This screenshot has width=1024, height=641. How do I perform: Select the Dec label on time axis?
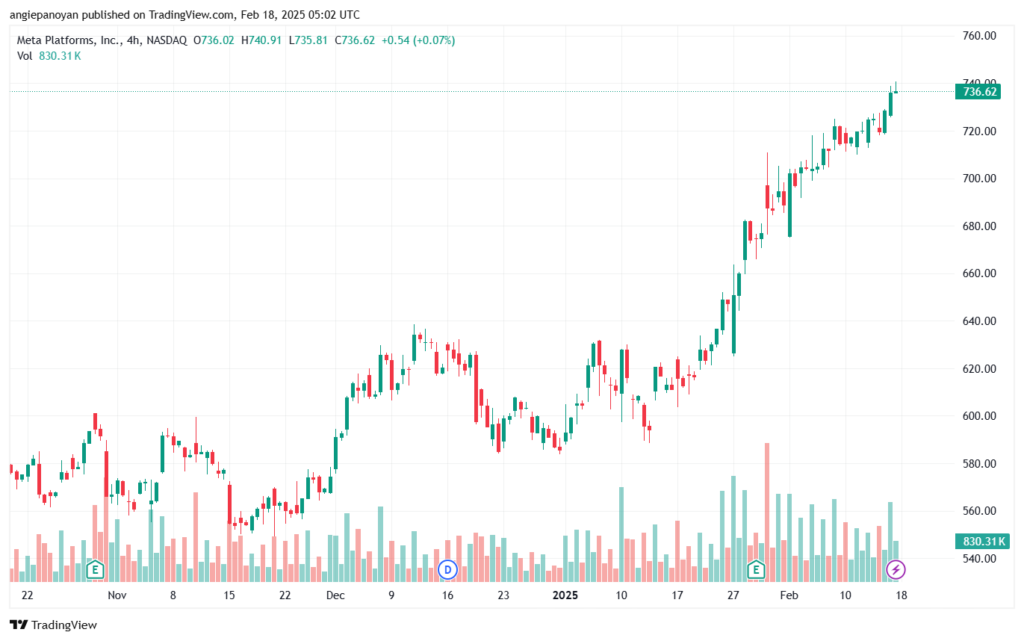tap(335, 595)
